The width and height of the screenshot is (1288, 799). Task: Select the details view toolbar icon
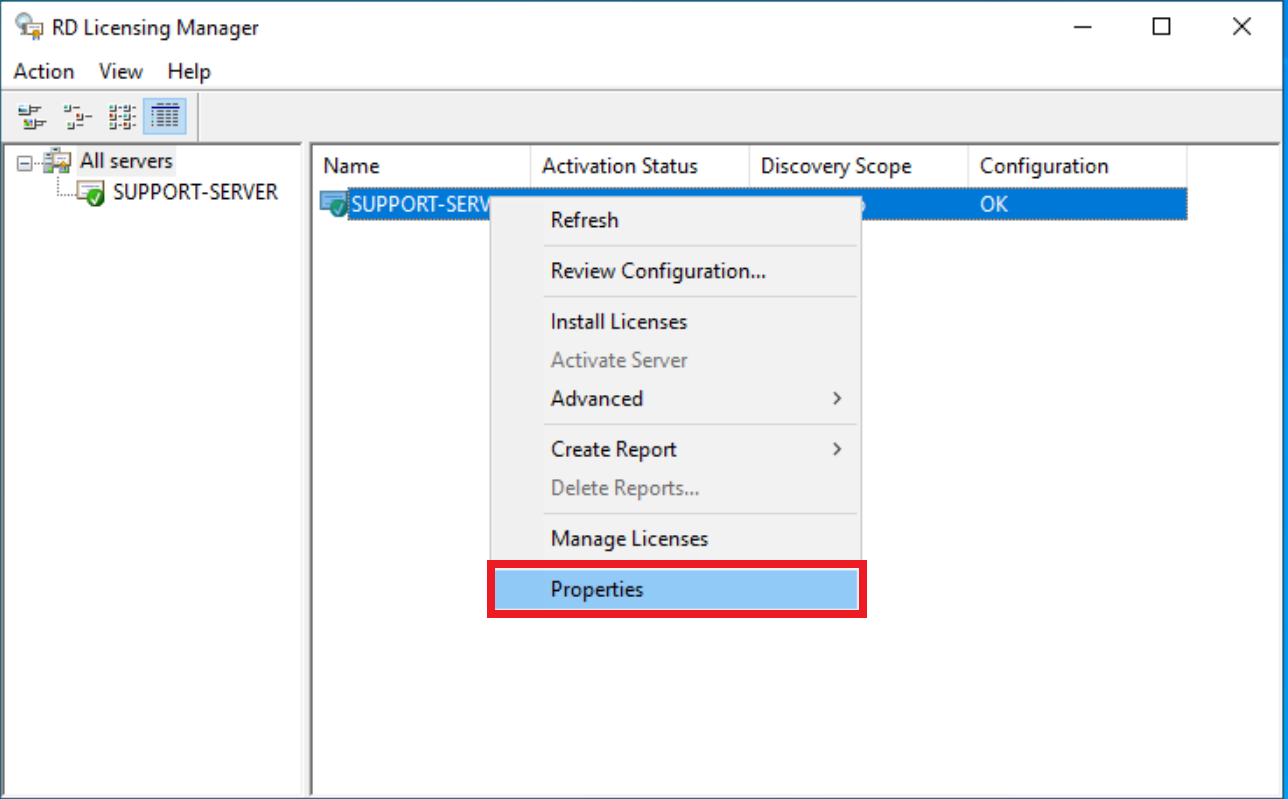165,117
